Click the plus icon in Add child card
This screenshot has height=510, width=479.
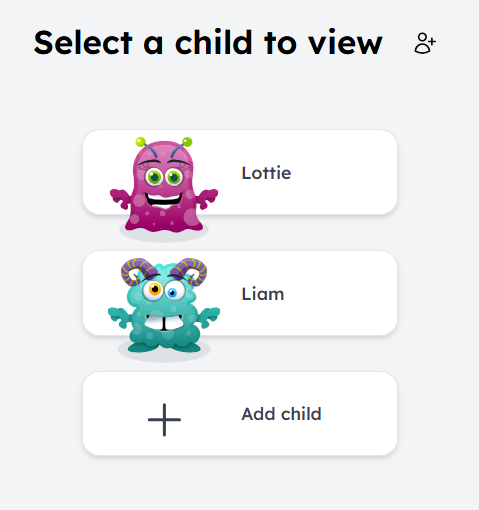point(164,420)
